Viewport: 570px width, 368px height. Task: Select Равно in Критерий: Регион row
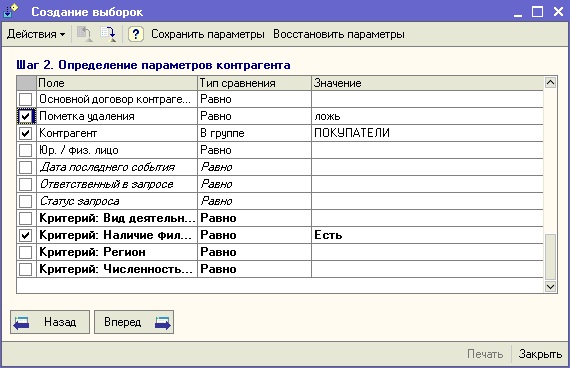[x=254, y=252]
